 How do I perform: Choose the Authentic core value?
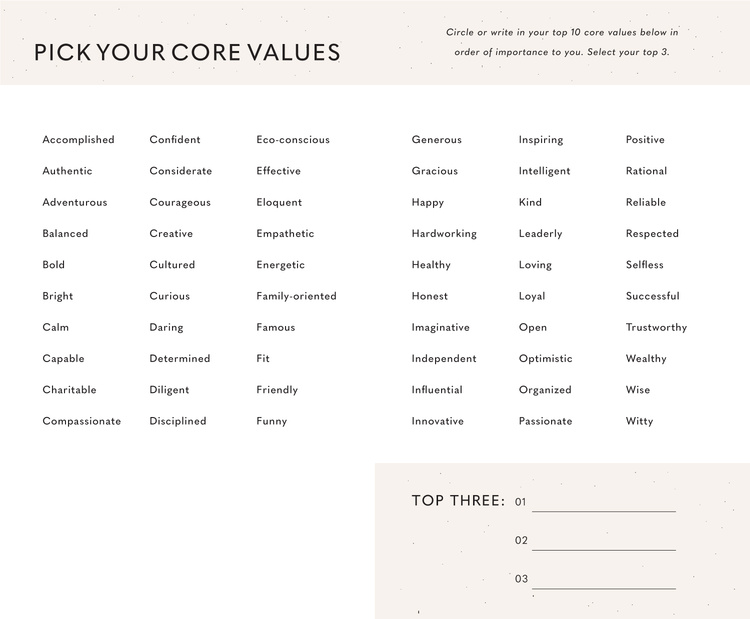click(67, 171)
